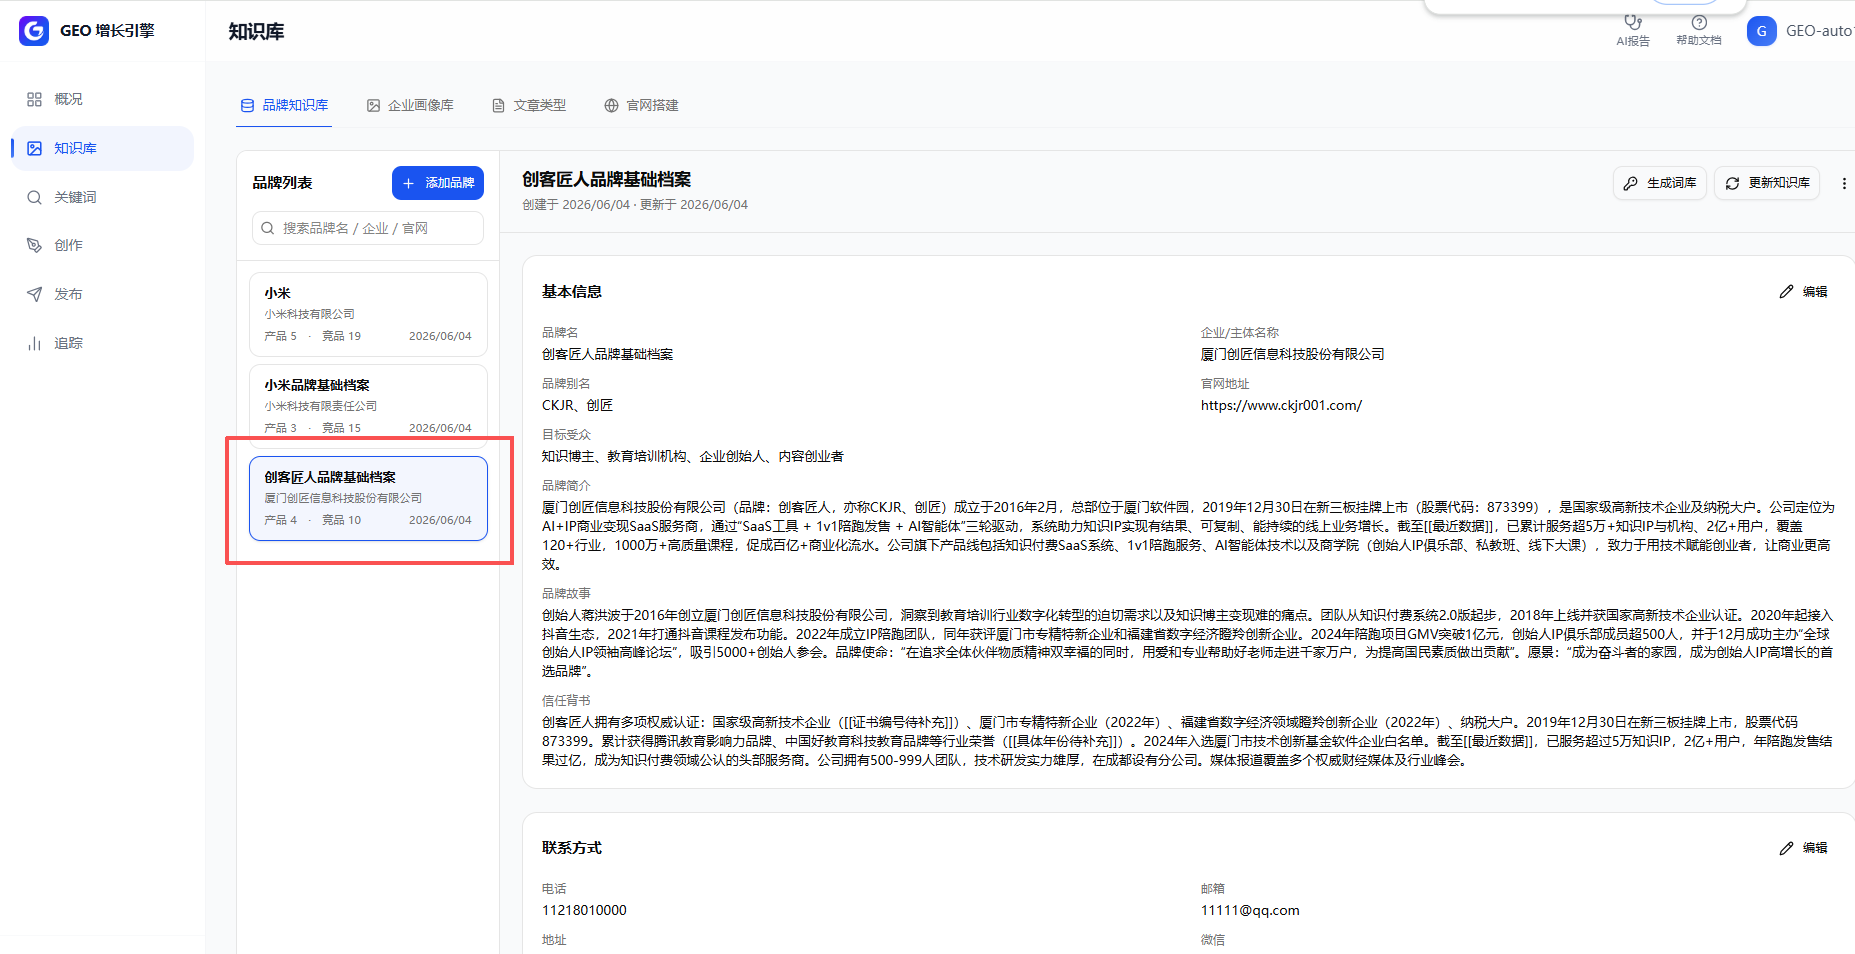Click the globe icon on 官网搭建 tab
The width and height of the screenshot is (1855, 954).
611,105
